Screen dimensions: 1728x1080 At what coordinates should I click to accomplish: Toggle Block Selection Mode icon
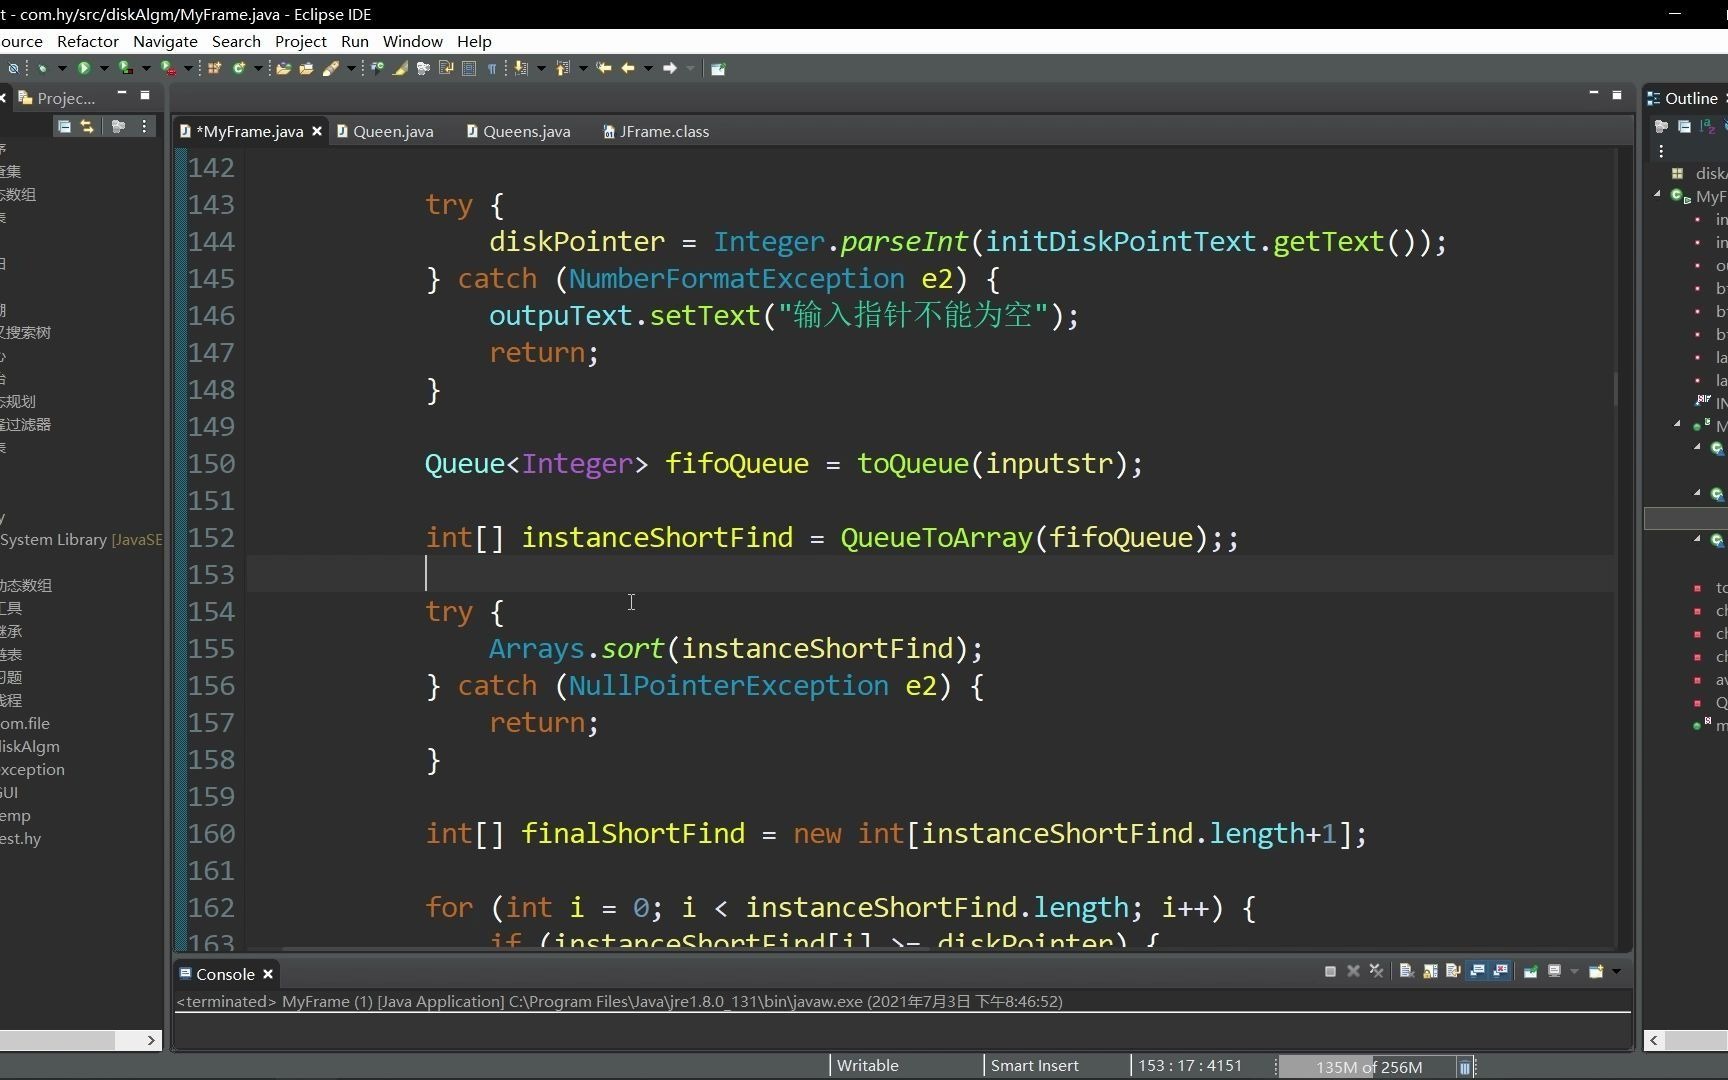(468, 68)
